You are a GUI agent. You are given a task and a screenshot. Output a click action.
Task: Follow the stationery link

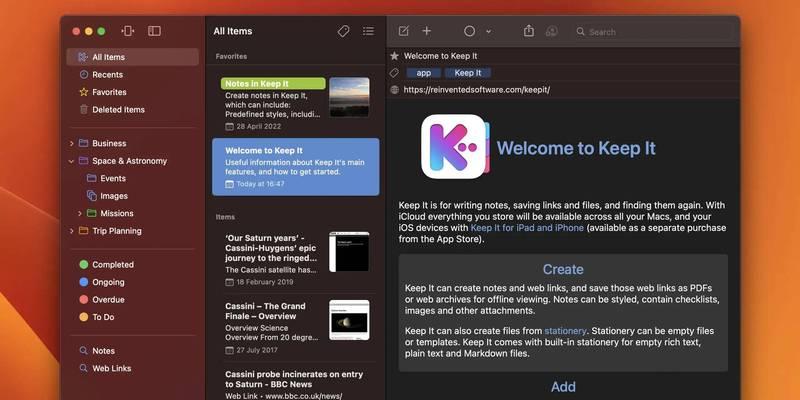[565, 331]
